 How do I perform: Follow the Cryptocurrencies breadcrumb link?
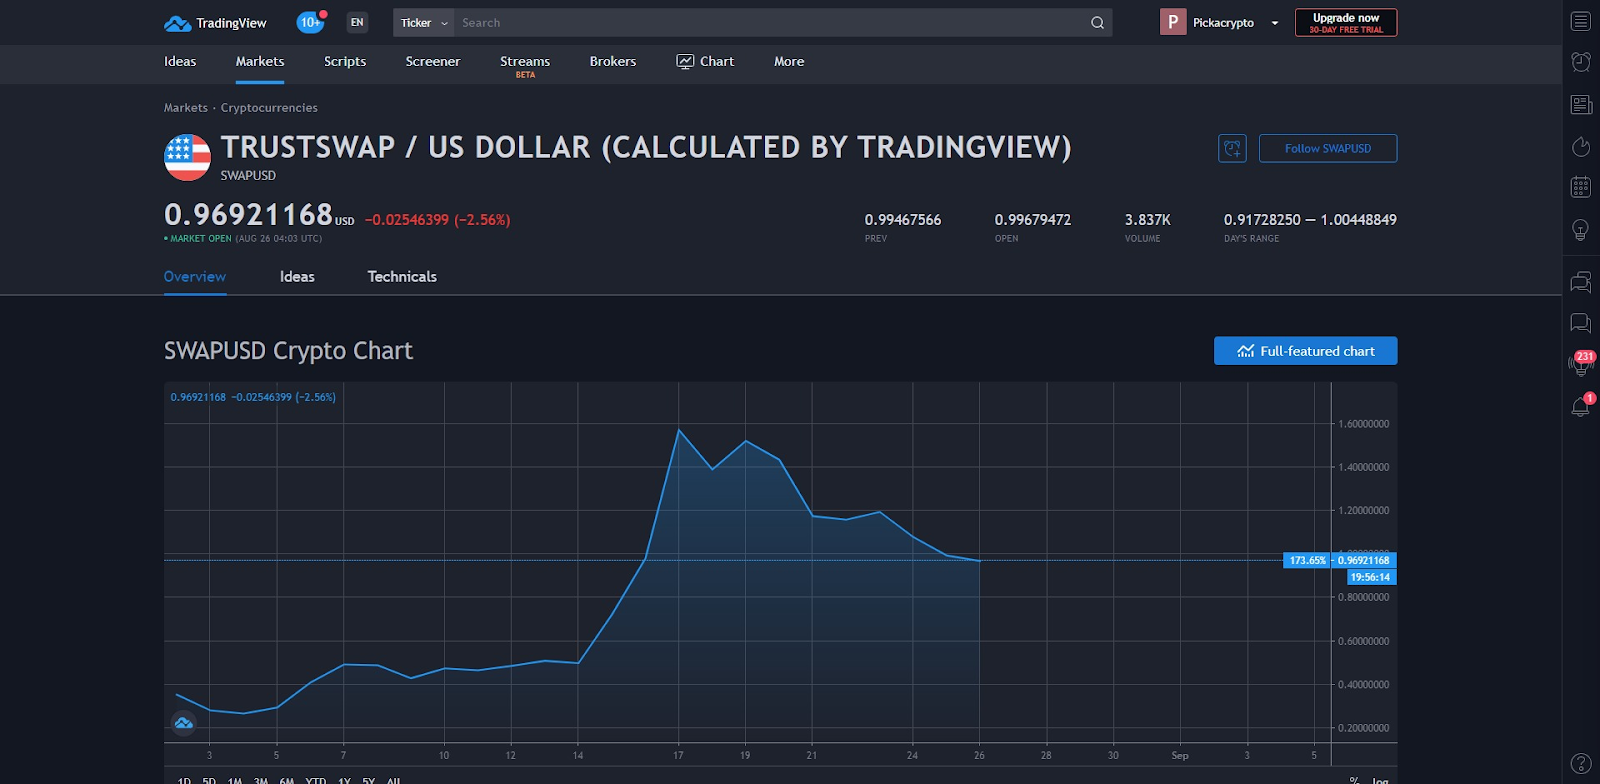pos(269,108)
